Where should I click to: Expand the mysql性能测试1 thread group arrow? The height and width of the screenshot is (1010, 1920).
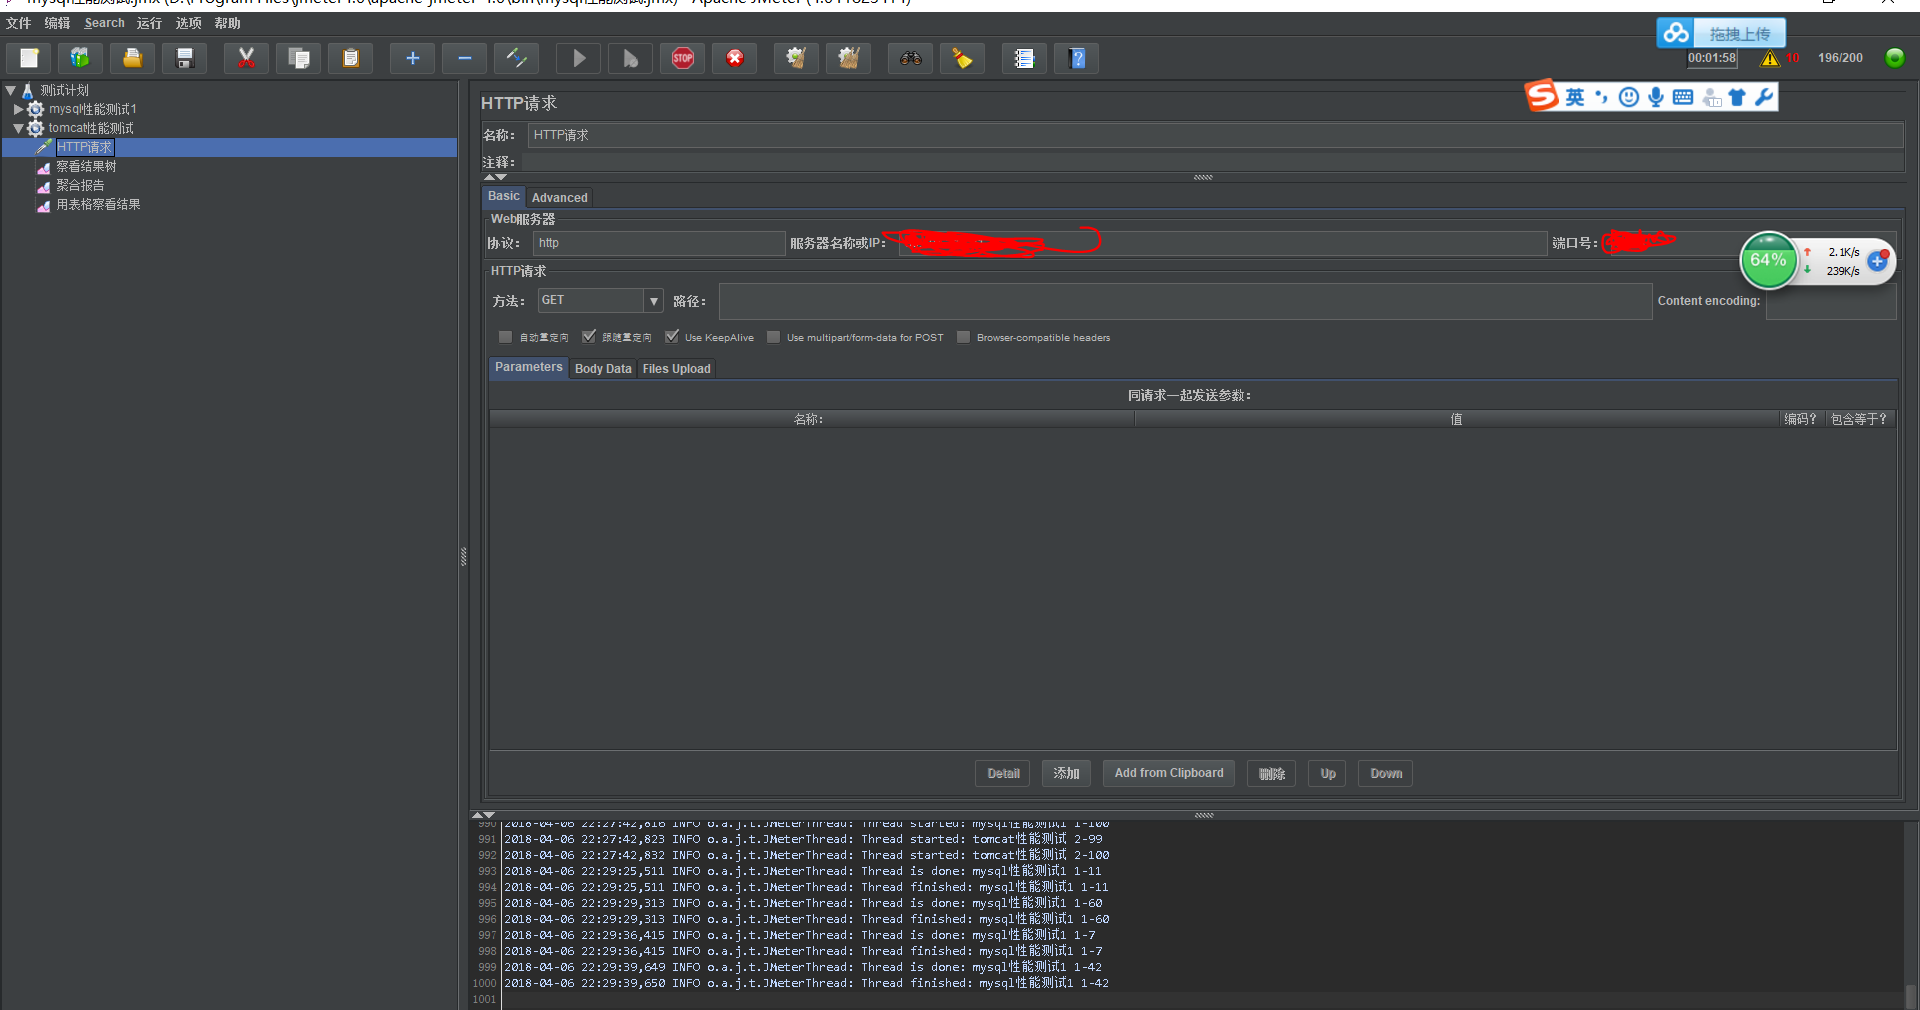coord(19,109)
